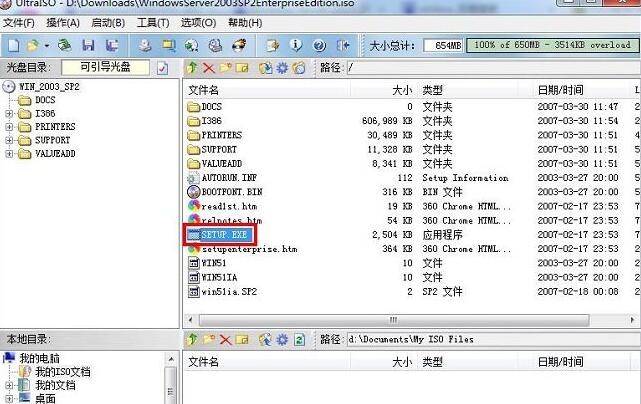Click the 可引导光盘 bootable indicator
This screenshot has height=404, width=641.
pos(105,67)
